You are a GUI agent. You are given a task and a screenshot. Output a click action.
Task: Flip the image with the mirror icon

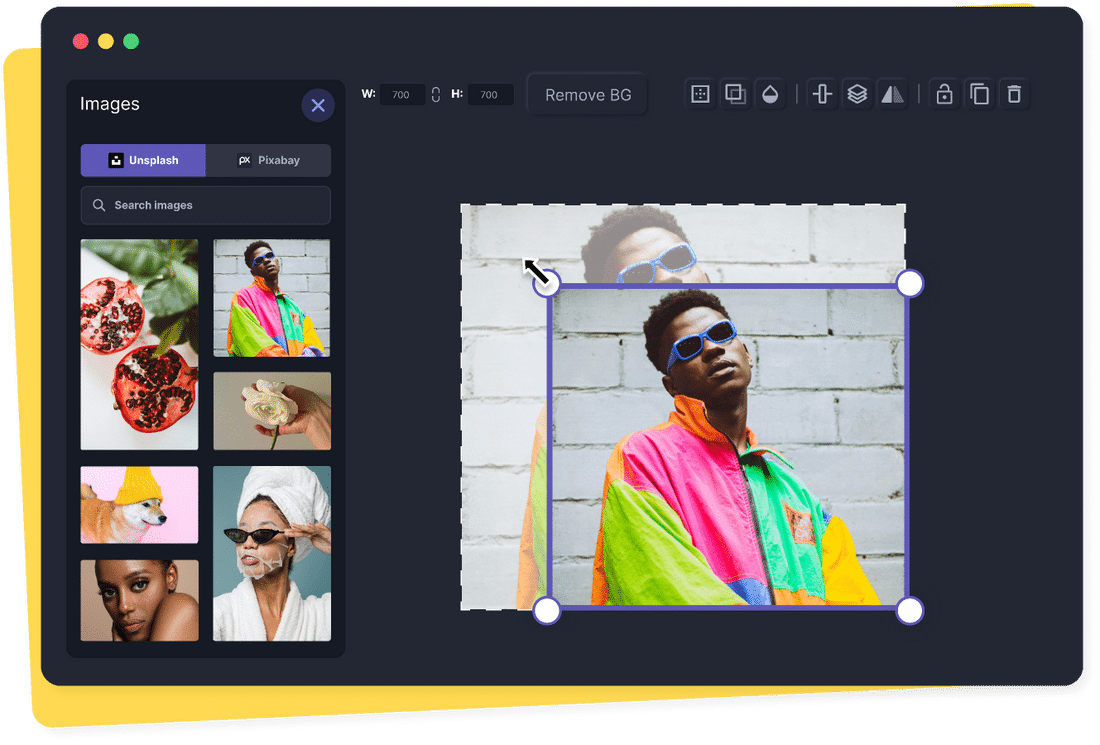[x=892, y=93]
